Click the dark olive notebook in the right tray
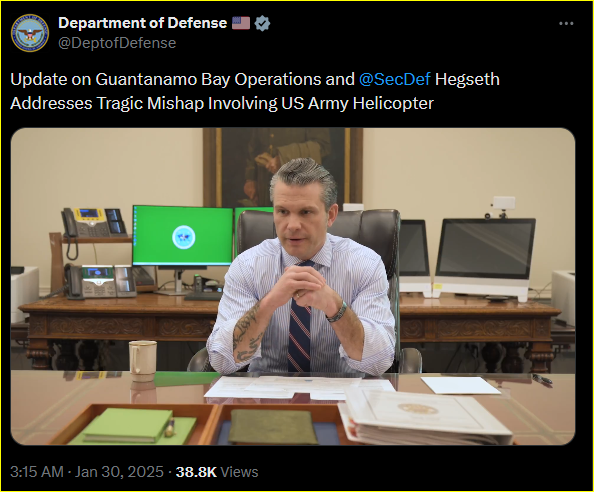 click(273, 426)
